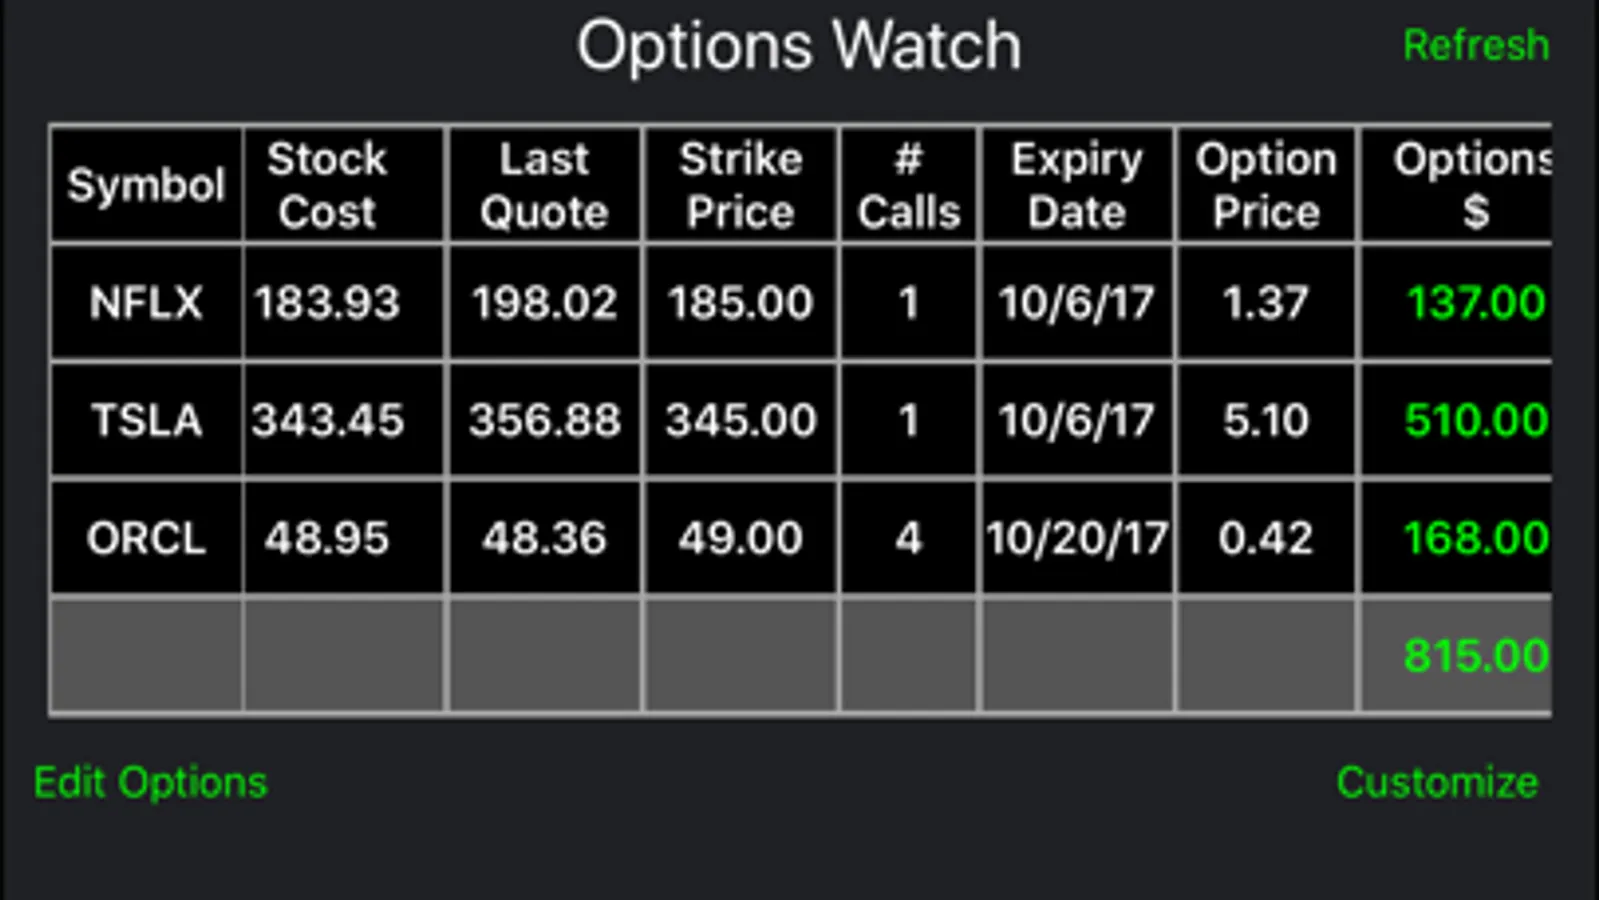Click the Symbol column header

pos(146,185)
